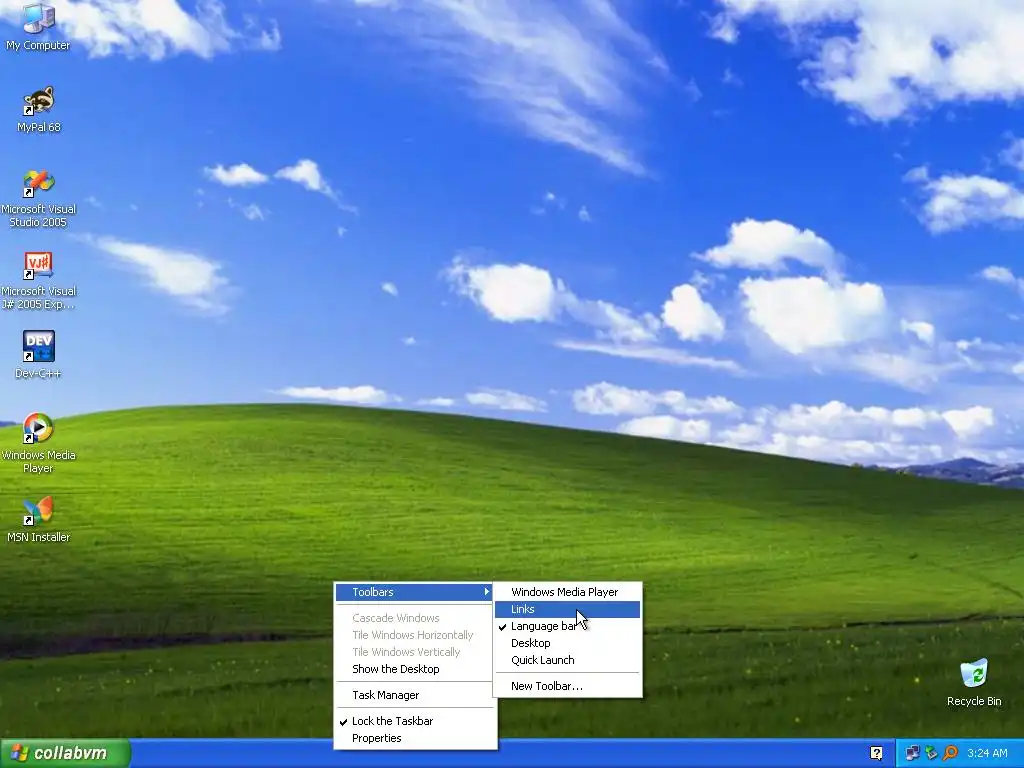Click the network connection tray icon
This screenshot has height=768, width=1024.
coord(912,754)
